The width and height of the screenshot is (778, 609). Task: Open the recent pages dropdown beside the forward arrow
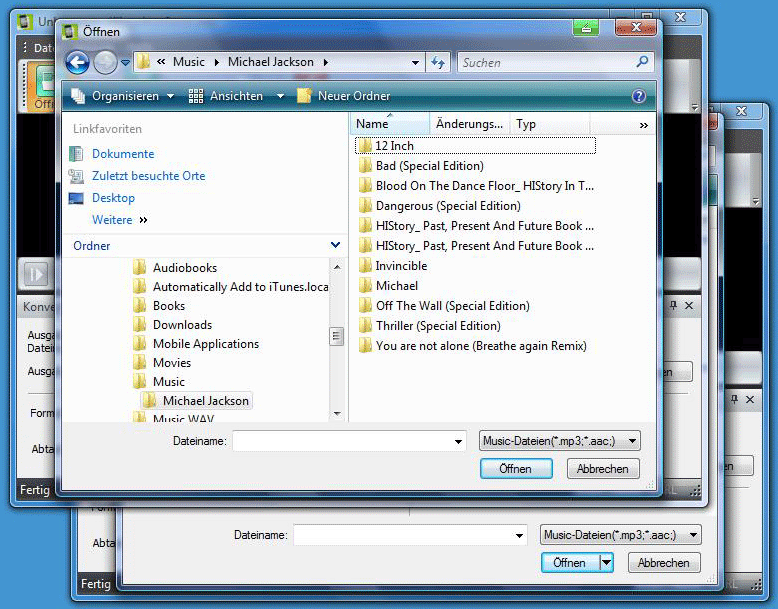(x=125, y=63)
